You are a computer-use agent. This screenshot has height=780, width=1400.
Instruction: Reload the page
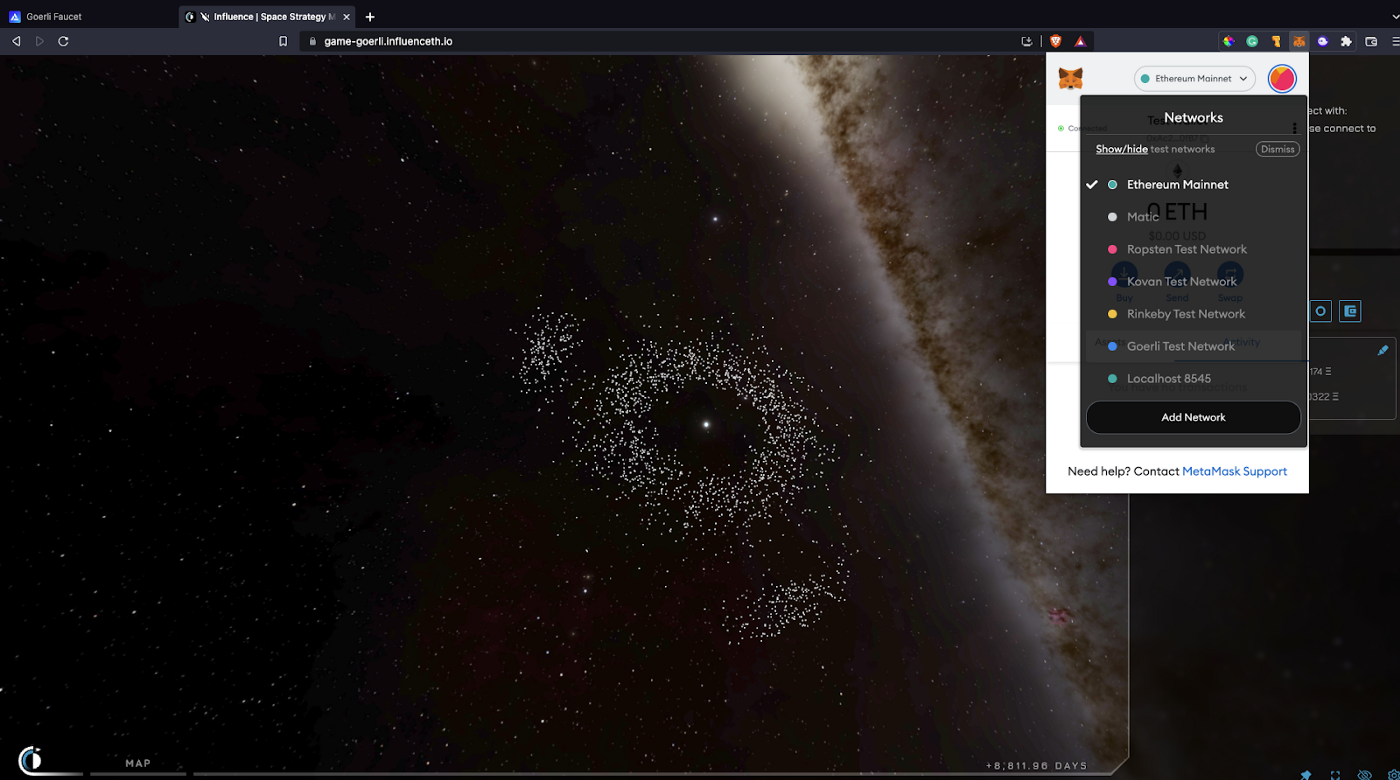coord(63,41)
